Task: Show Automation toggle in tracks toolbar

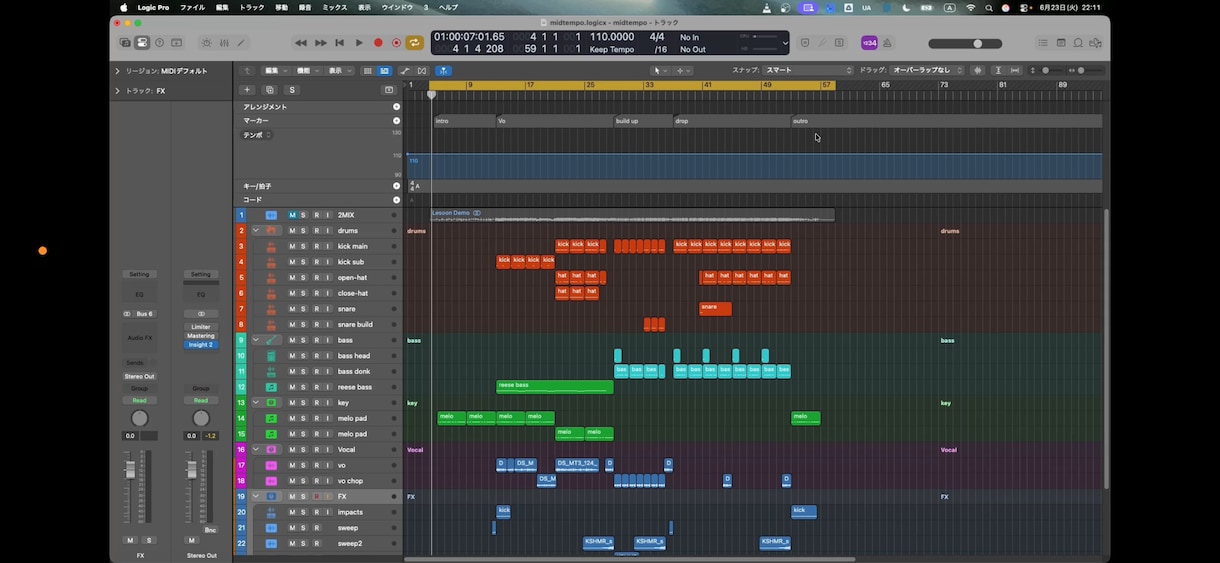Action: pos(405,71)
